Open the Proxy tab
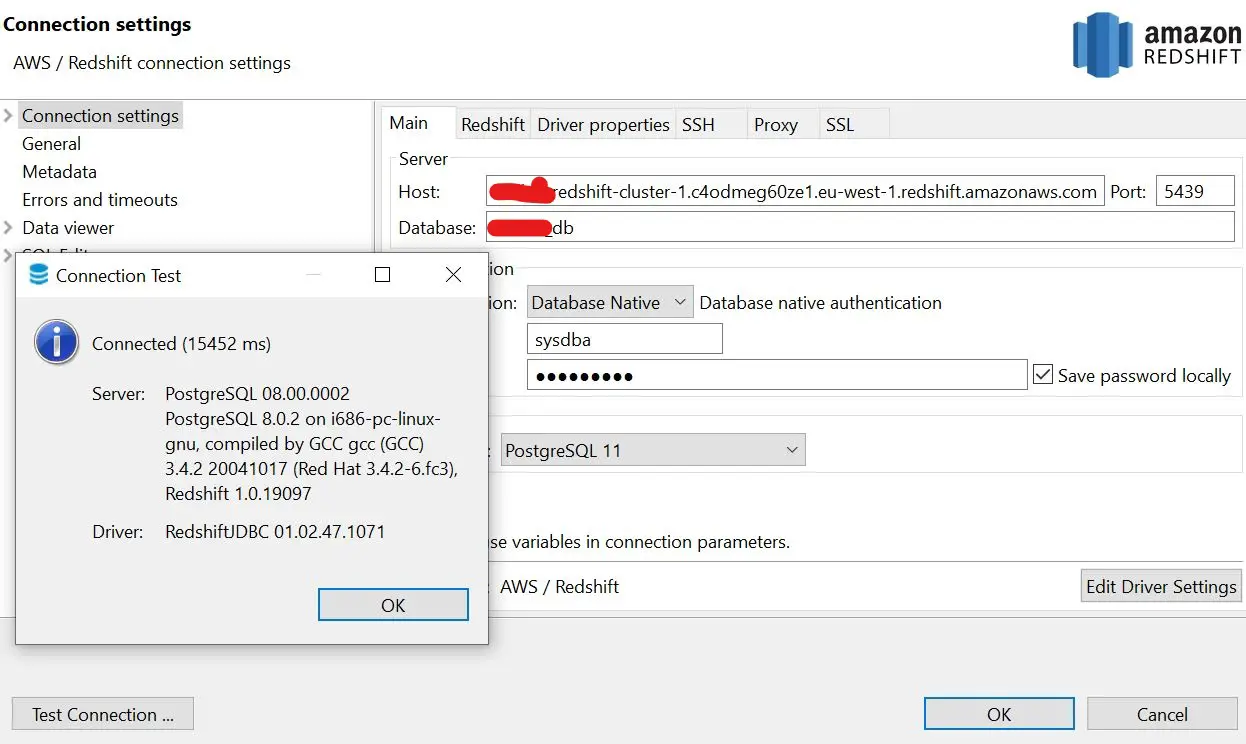The image size is (1246, 744). (x=783, y=125)
